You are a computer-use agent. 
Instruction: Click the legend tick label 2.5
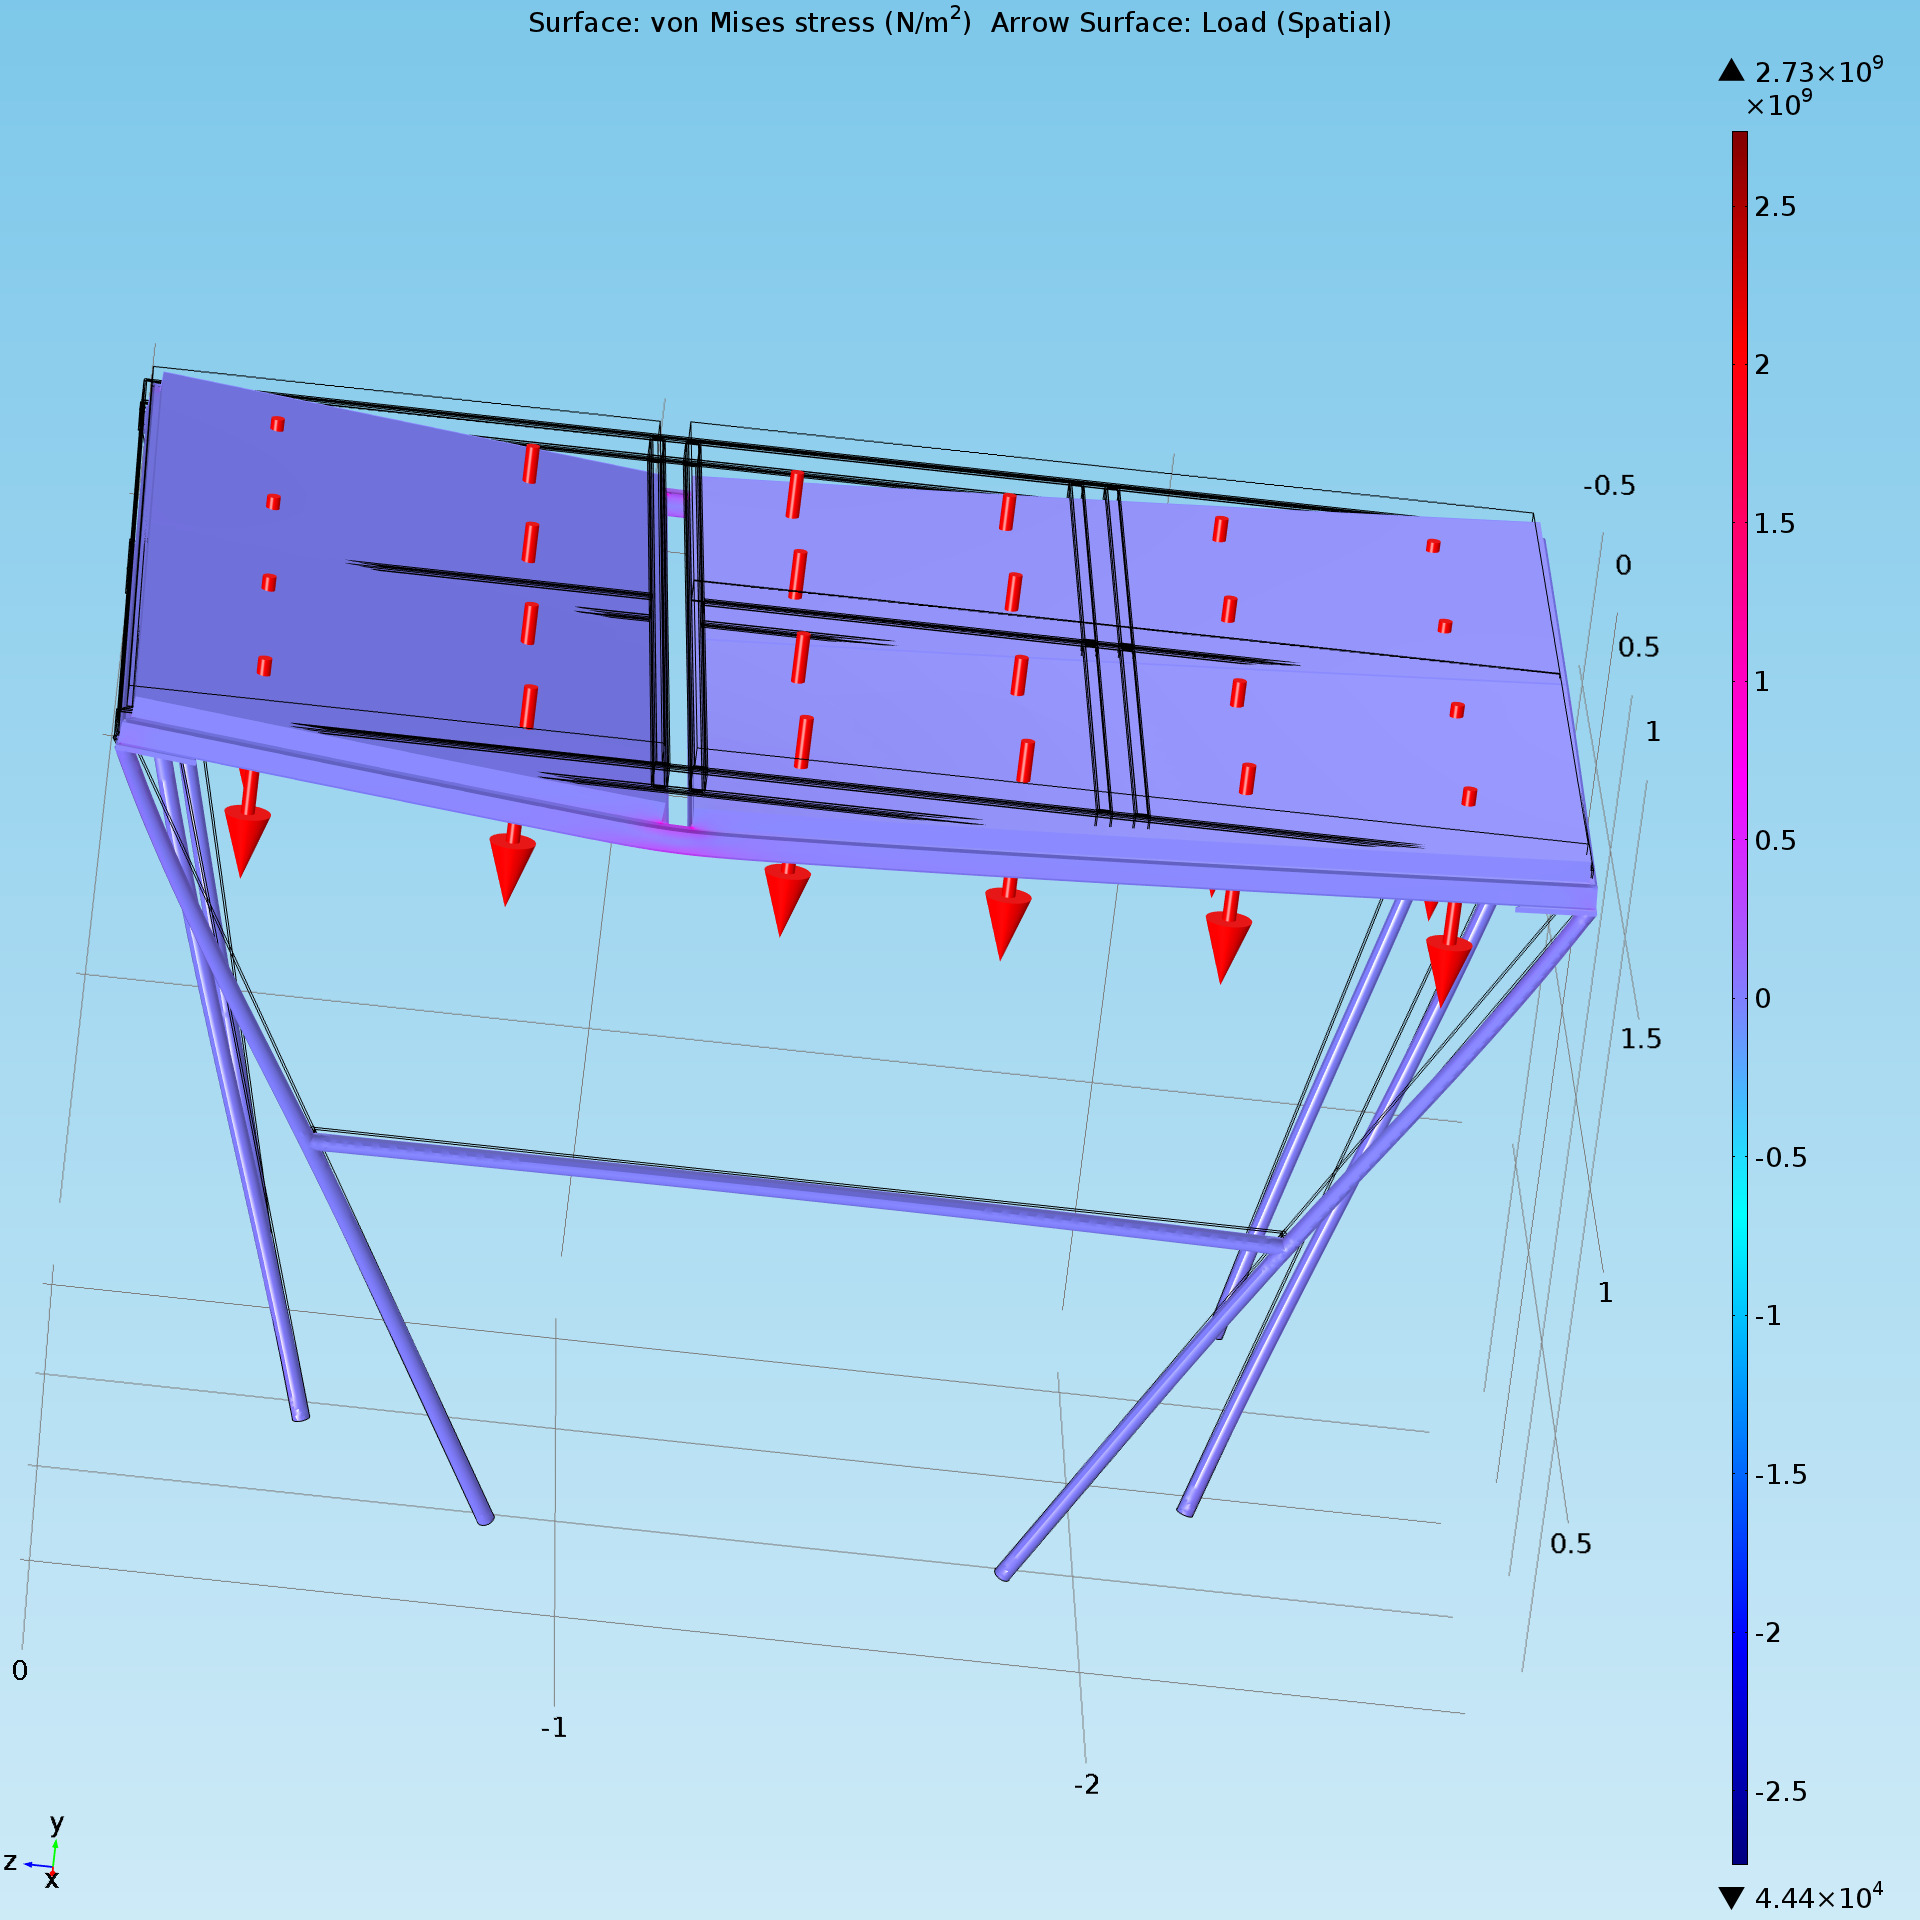(1775, 207)
